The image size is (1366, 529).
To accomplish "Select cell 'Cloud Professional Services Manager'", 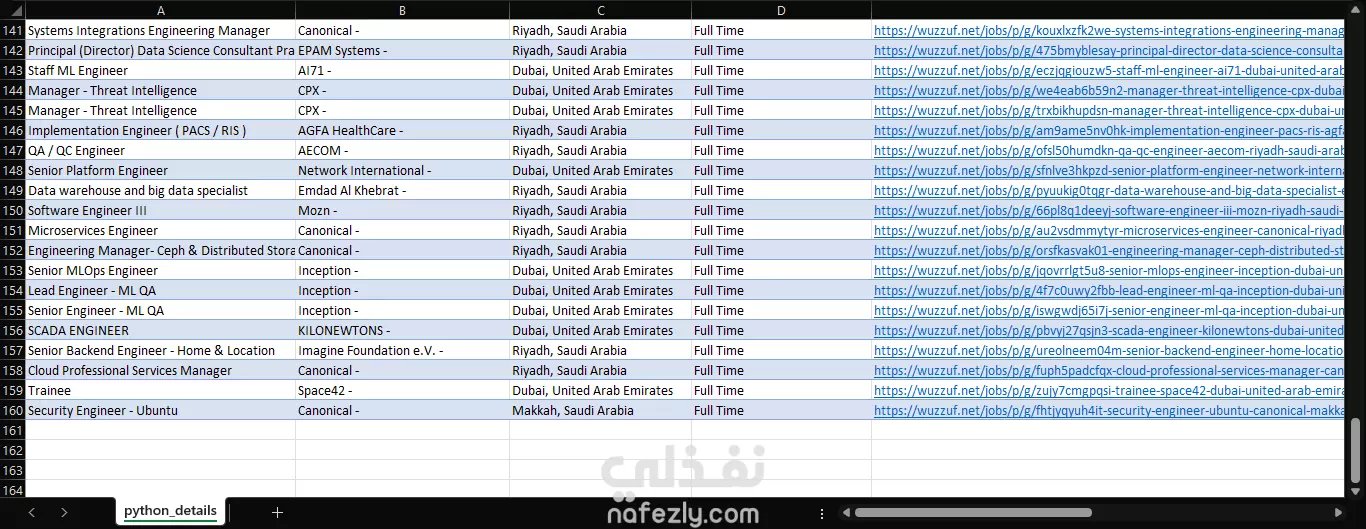I will tap(161, 370).
